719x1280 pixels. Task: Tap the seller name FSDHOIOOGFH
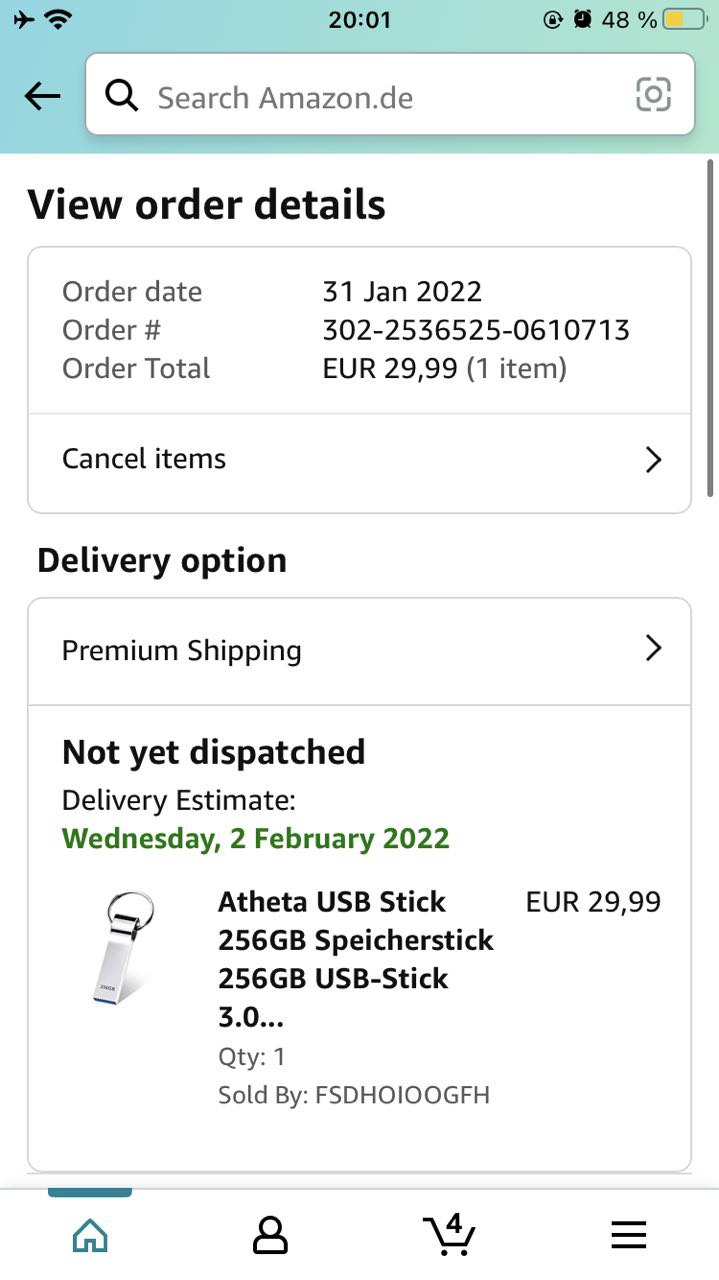point(402,1095)
